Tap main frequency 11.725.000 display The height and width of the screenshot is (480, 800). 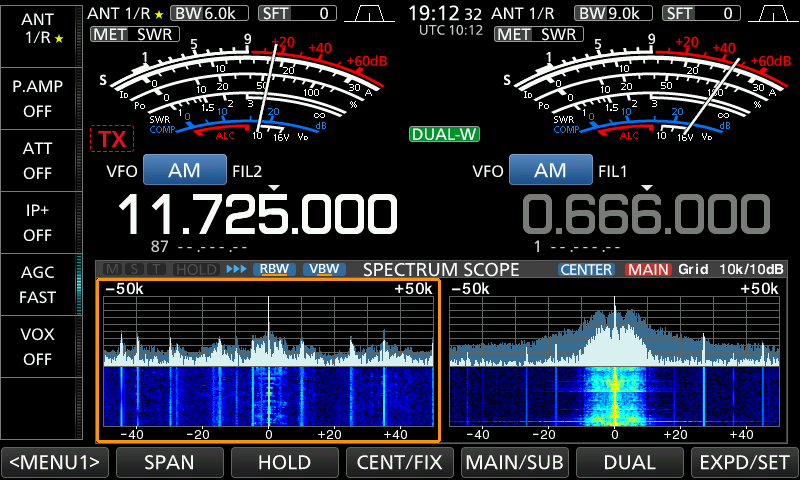point(258,214)
